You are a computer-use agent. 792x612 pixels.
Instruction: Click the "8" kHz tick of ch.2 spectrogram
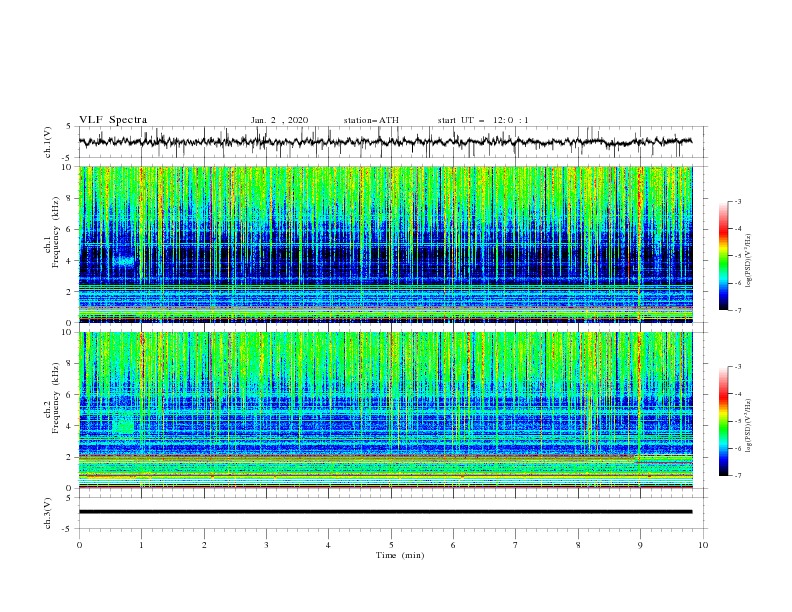click(70, 364)
